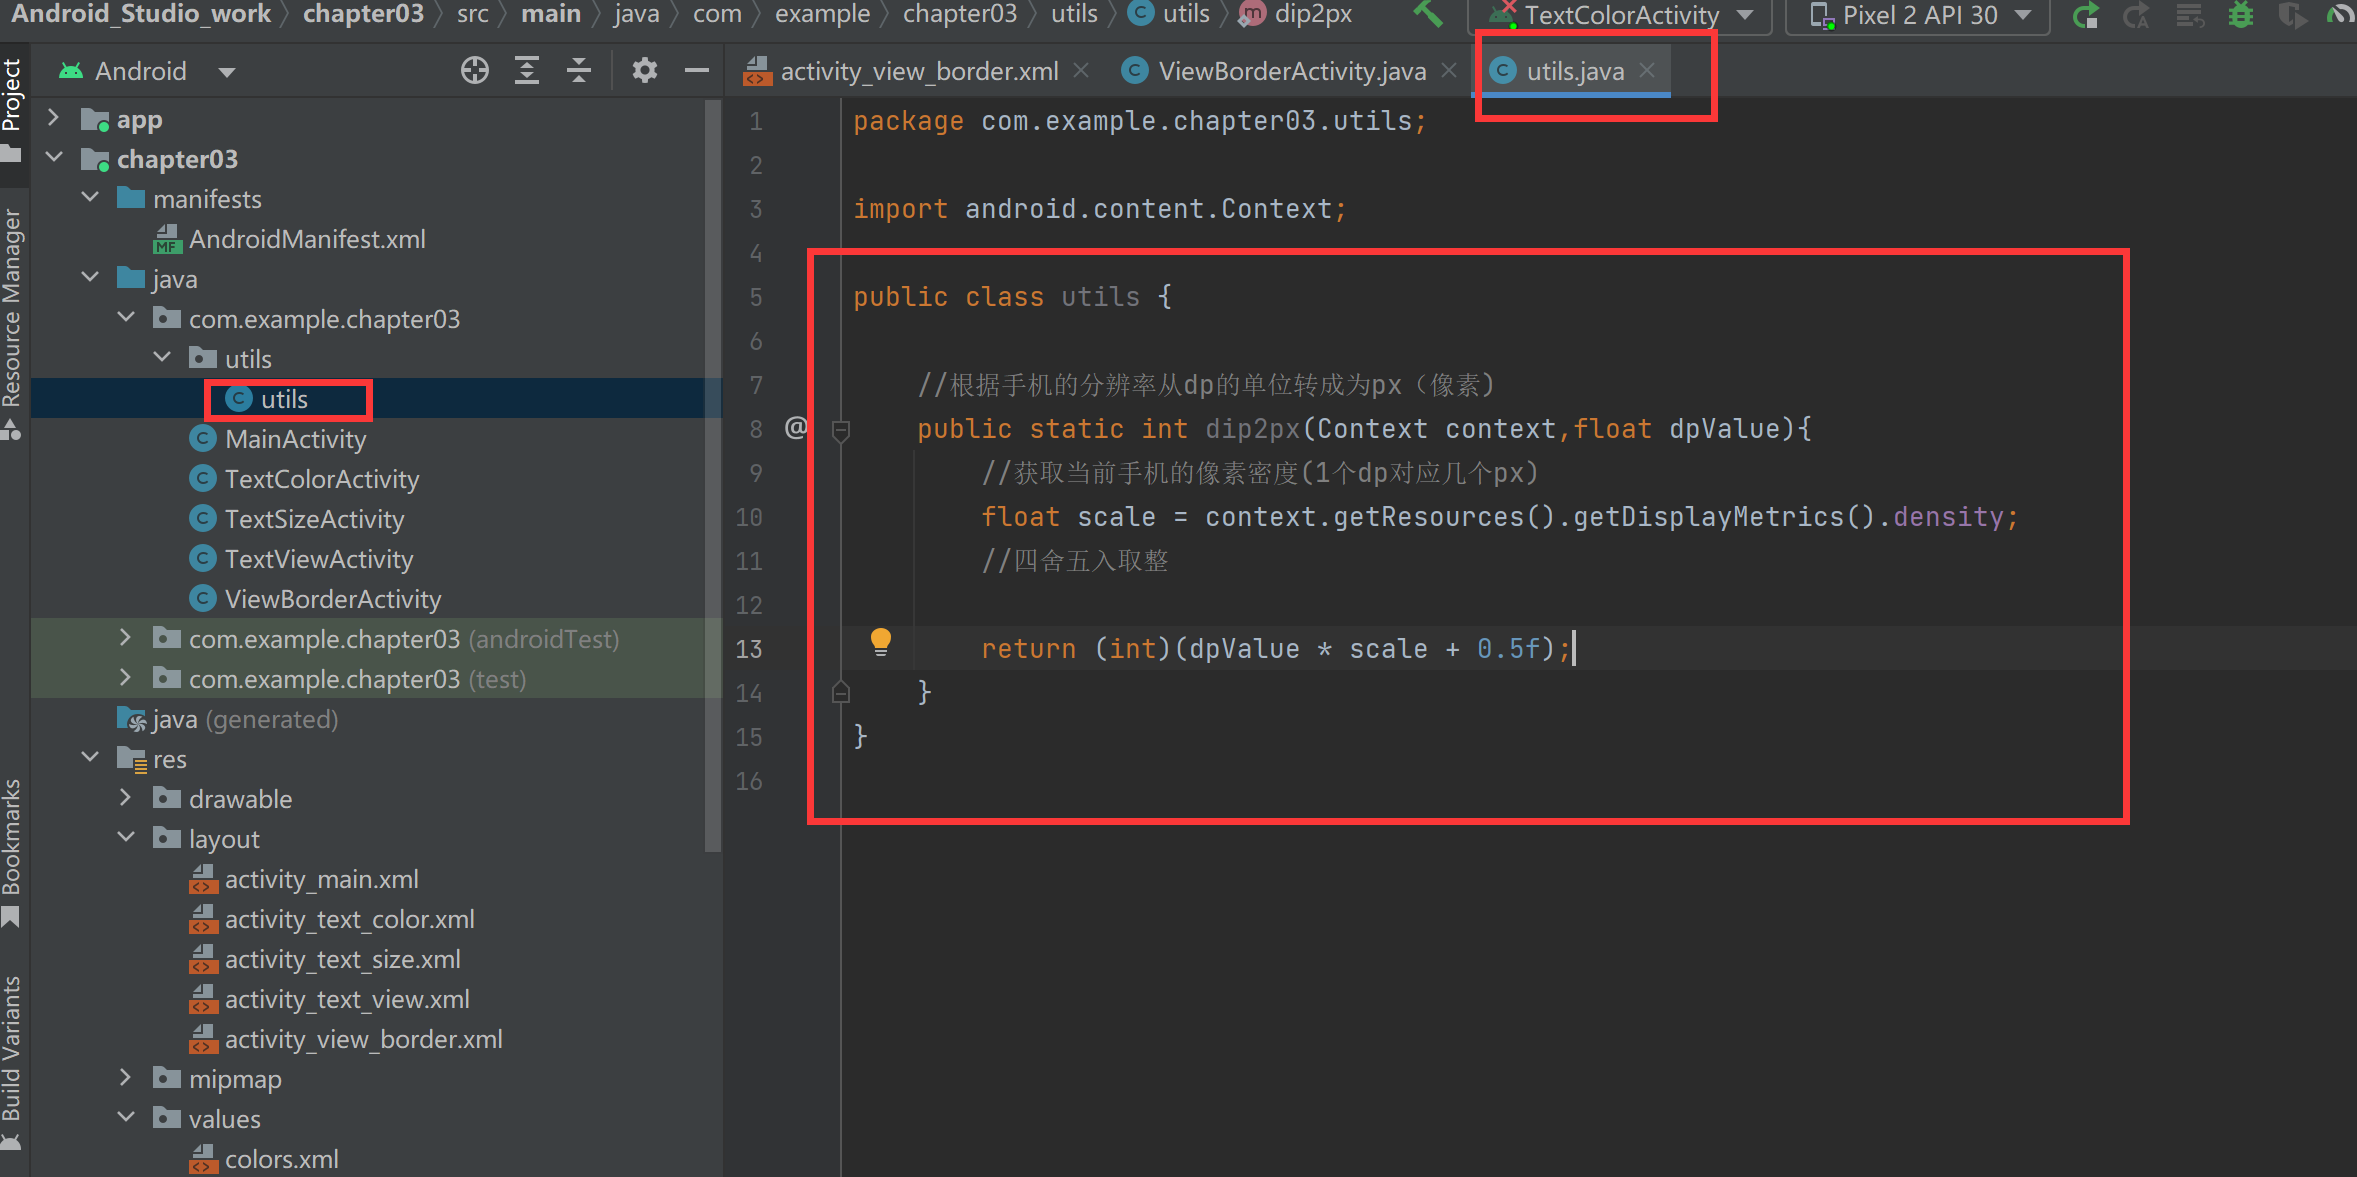The height and width of the screenshot is (1177, 2357).
Task: Expand com.example.chapter03 (androidTest) package
Action: (126, 638)
